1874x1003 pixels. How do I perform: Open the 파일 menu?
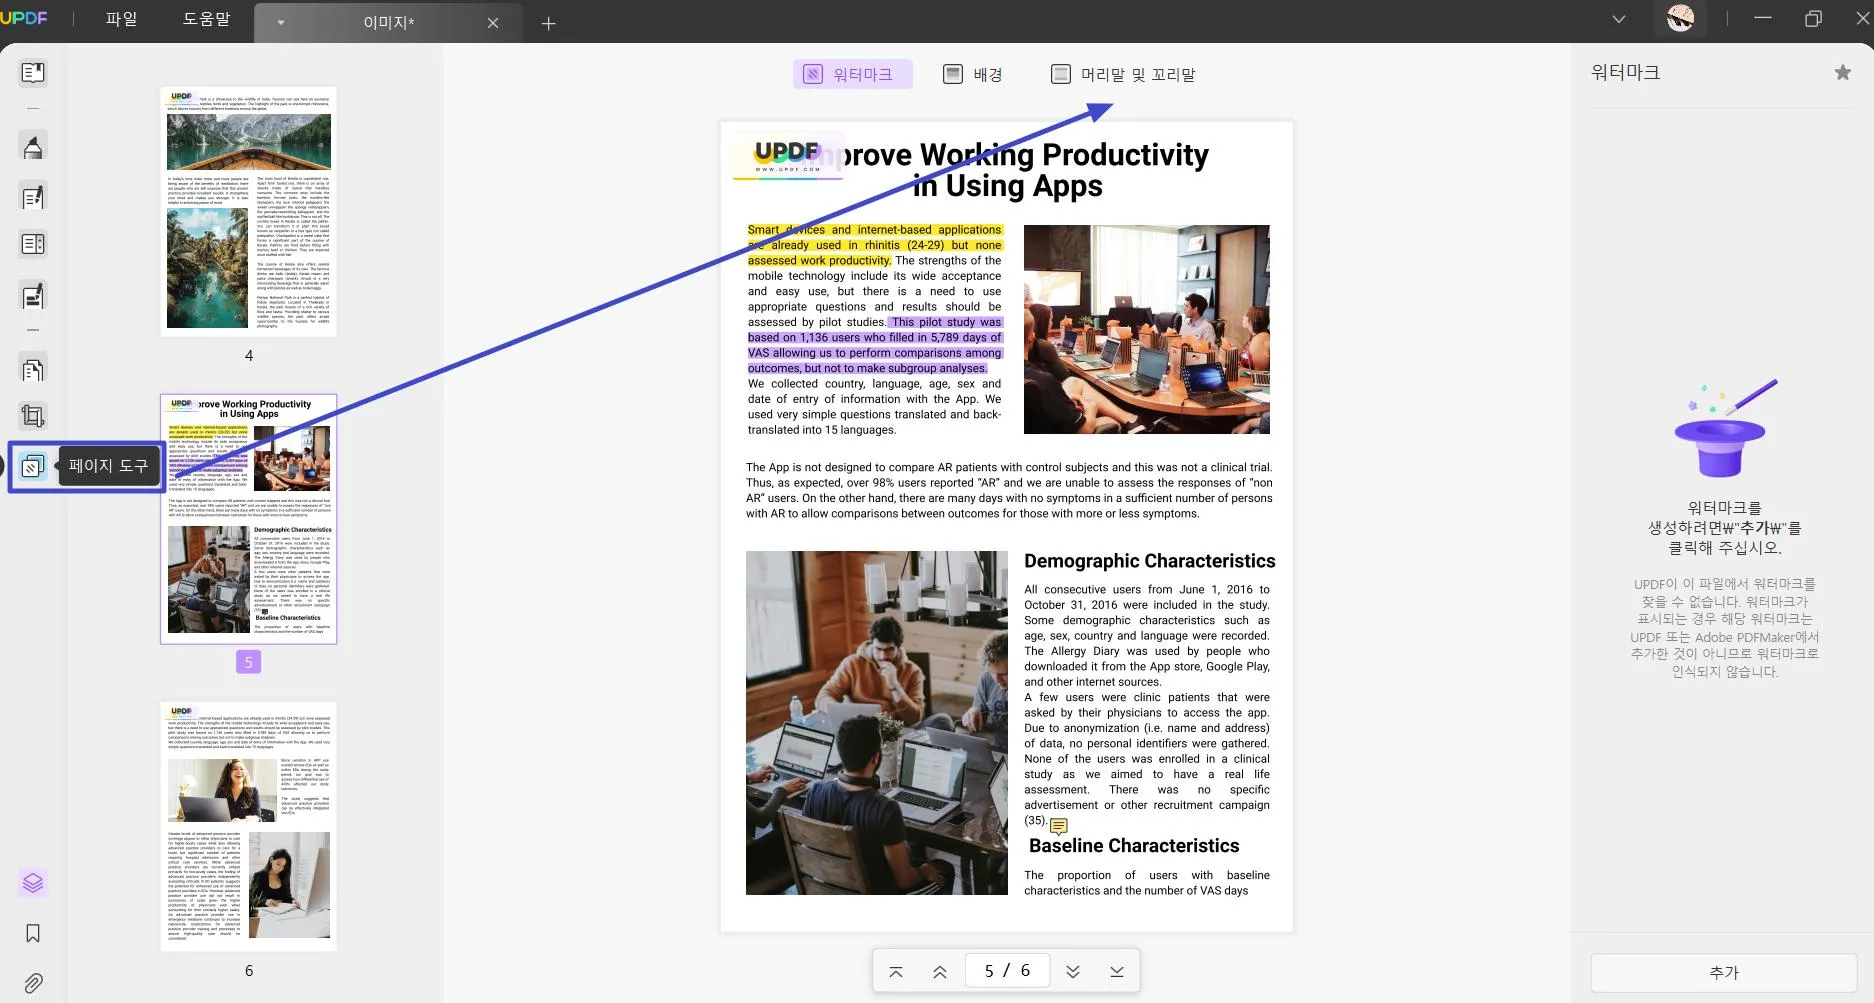tap(121, 19)
